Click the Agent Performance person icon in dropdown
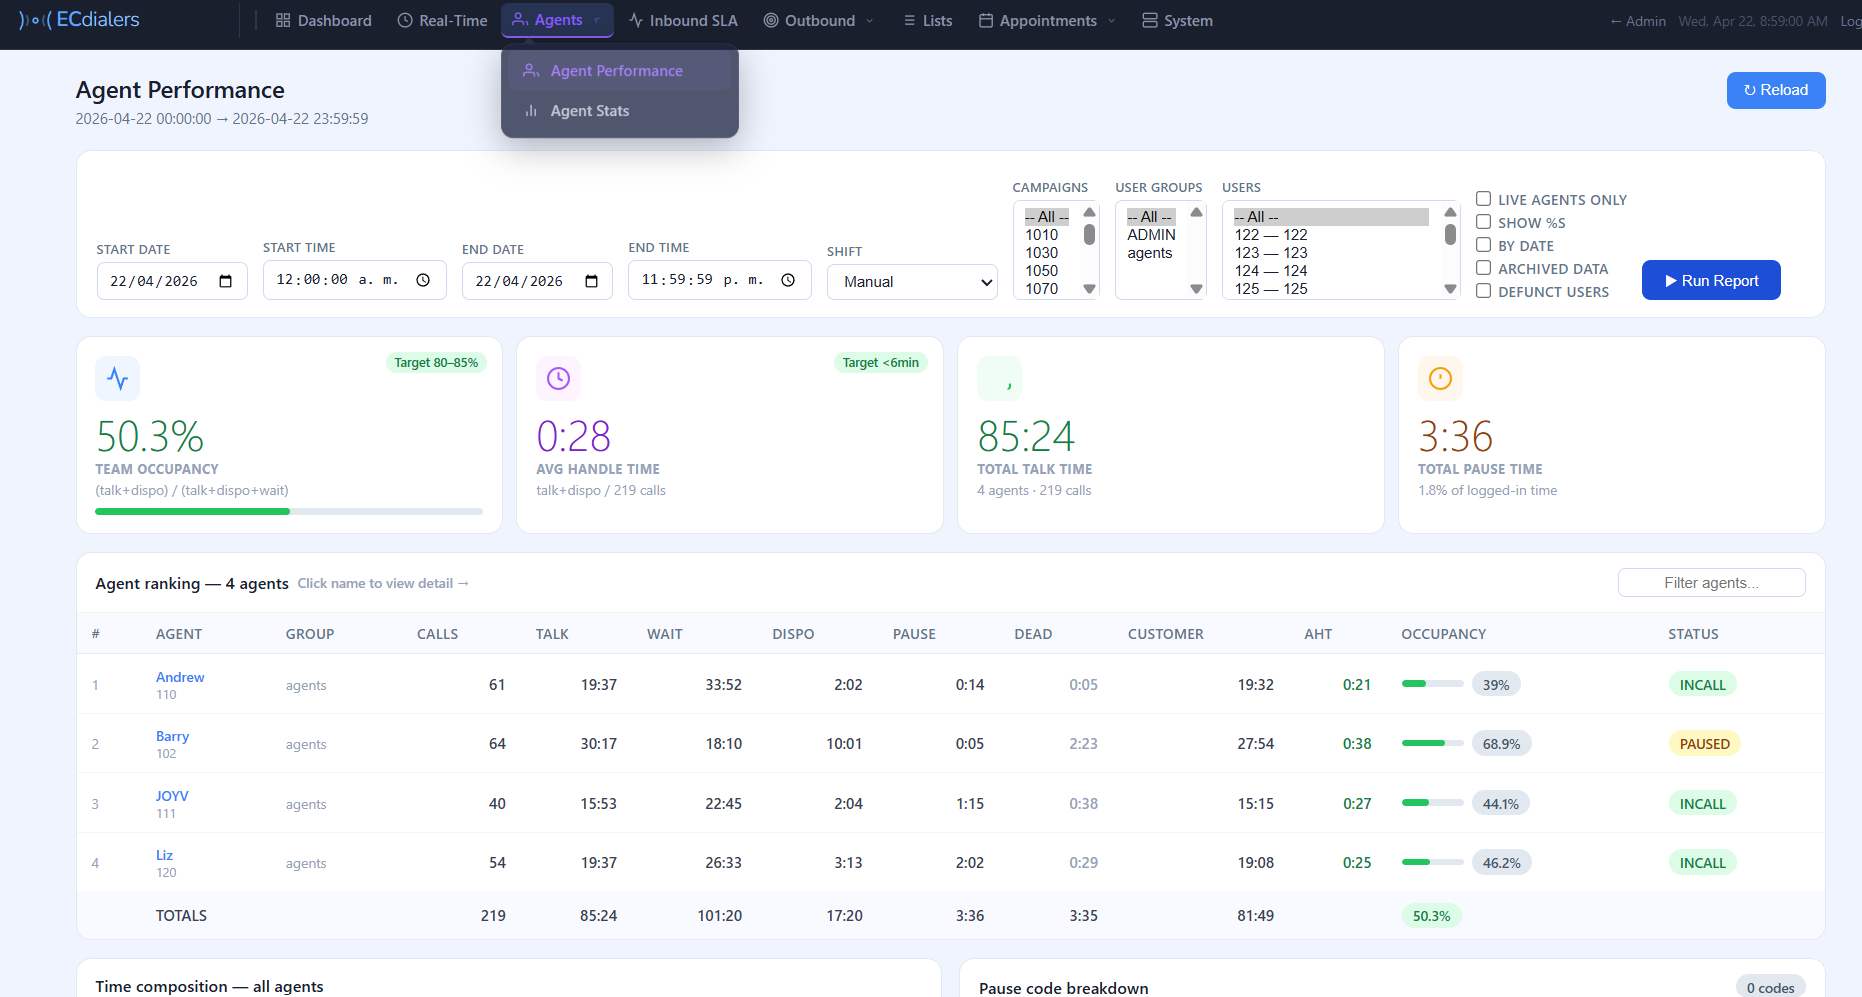The width and height of the screenshot is (1862, 997). [531, 71]
